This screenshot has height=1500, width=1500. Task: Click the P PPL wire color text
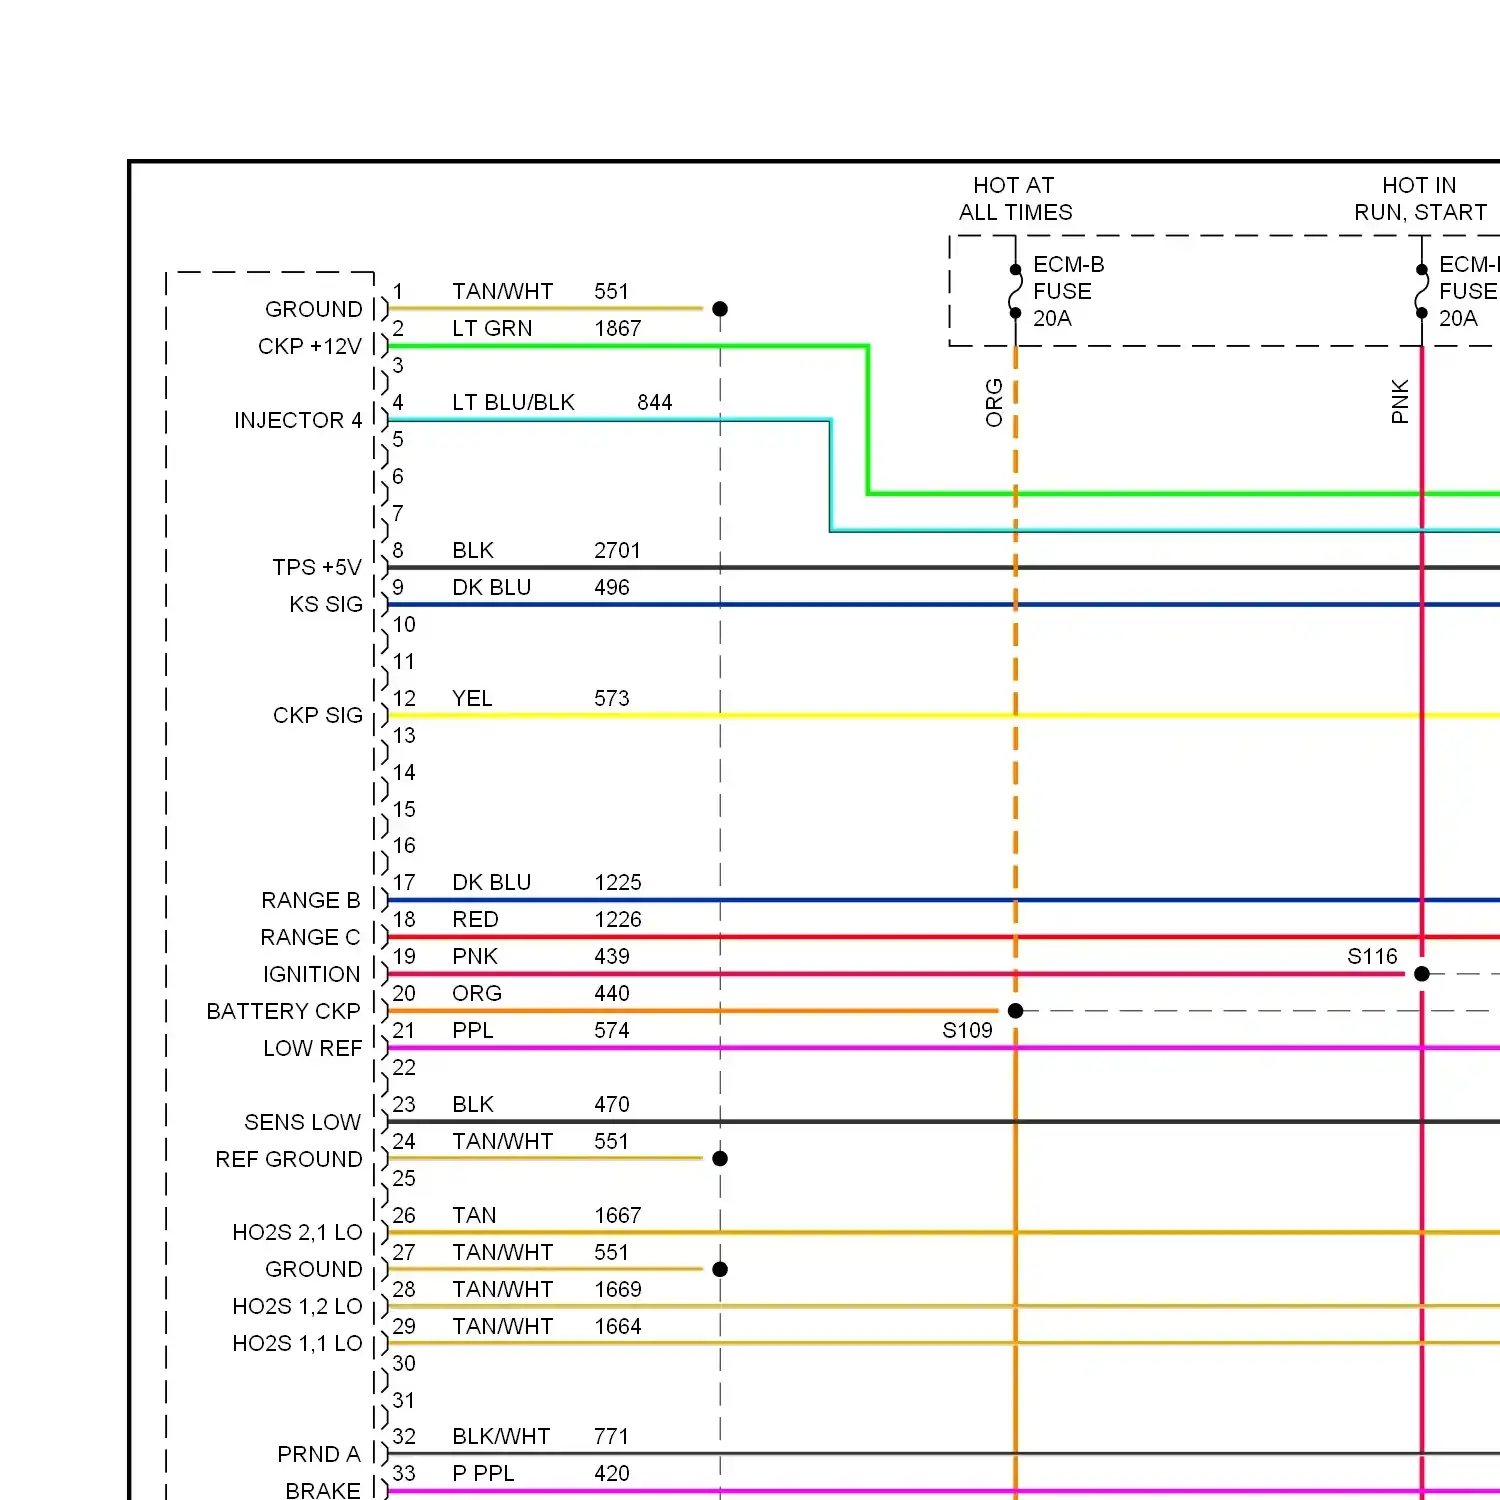[x=483, y=1473]
